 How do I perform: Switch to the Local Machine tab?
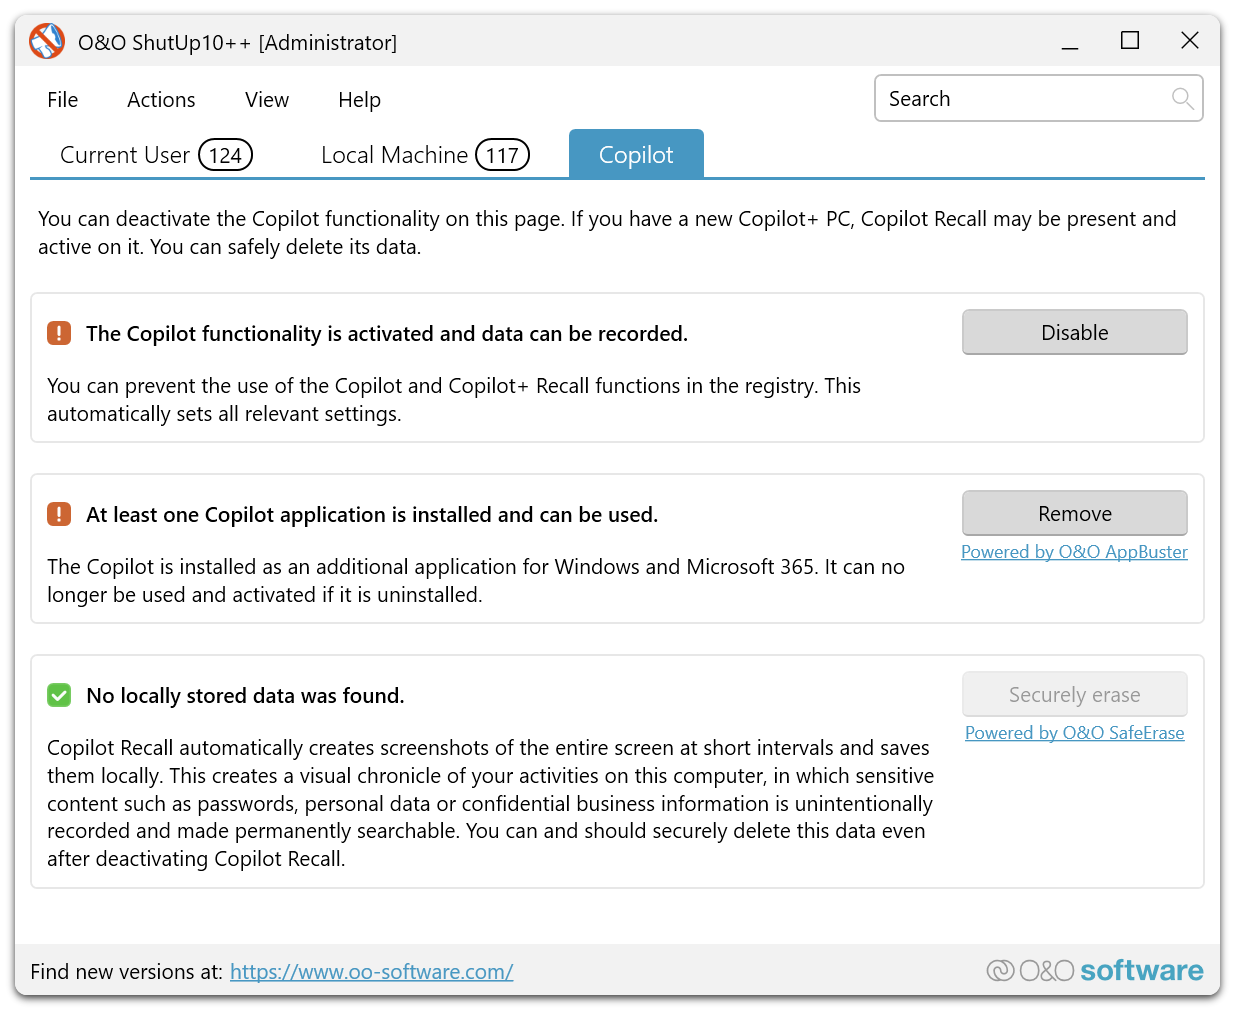pyautogui.click(x=424, y=155)
